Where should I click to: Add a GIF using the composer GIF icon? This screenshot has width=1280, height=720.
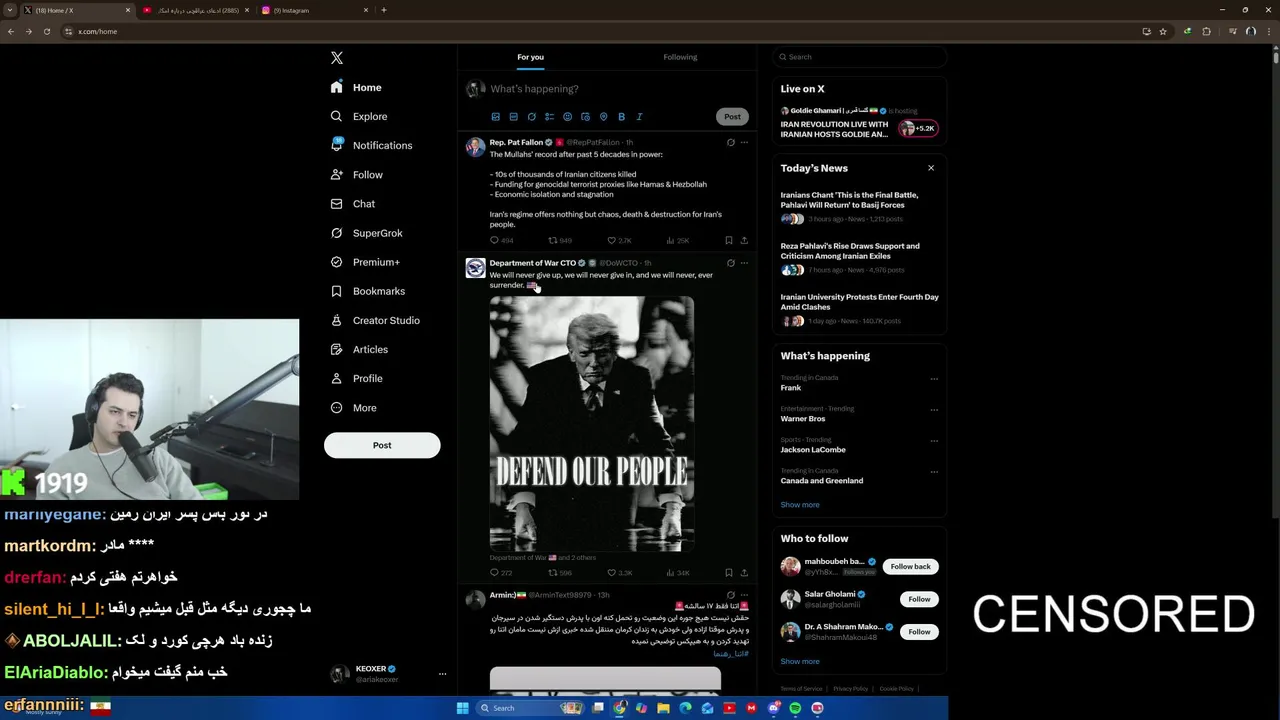(513, 117)
